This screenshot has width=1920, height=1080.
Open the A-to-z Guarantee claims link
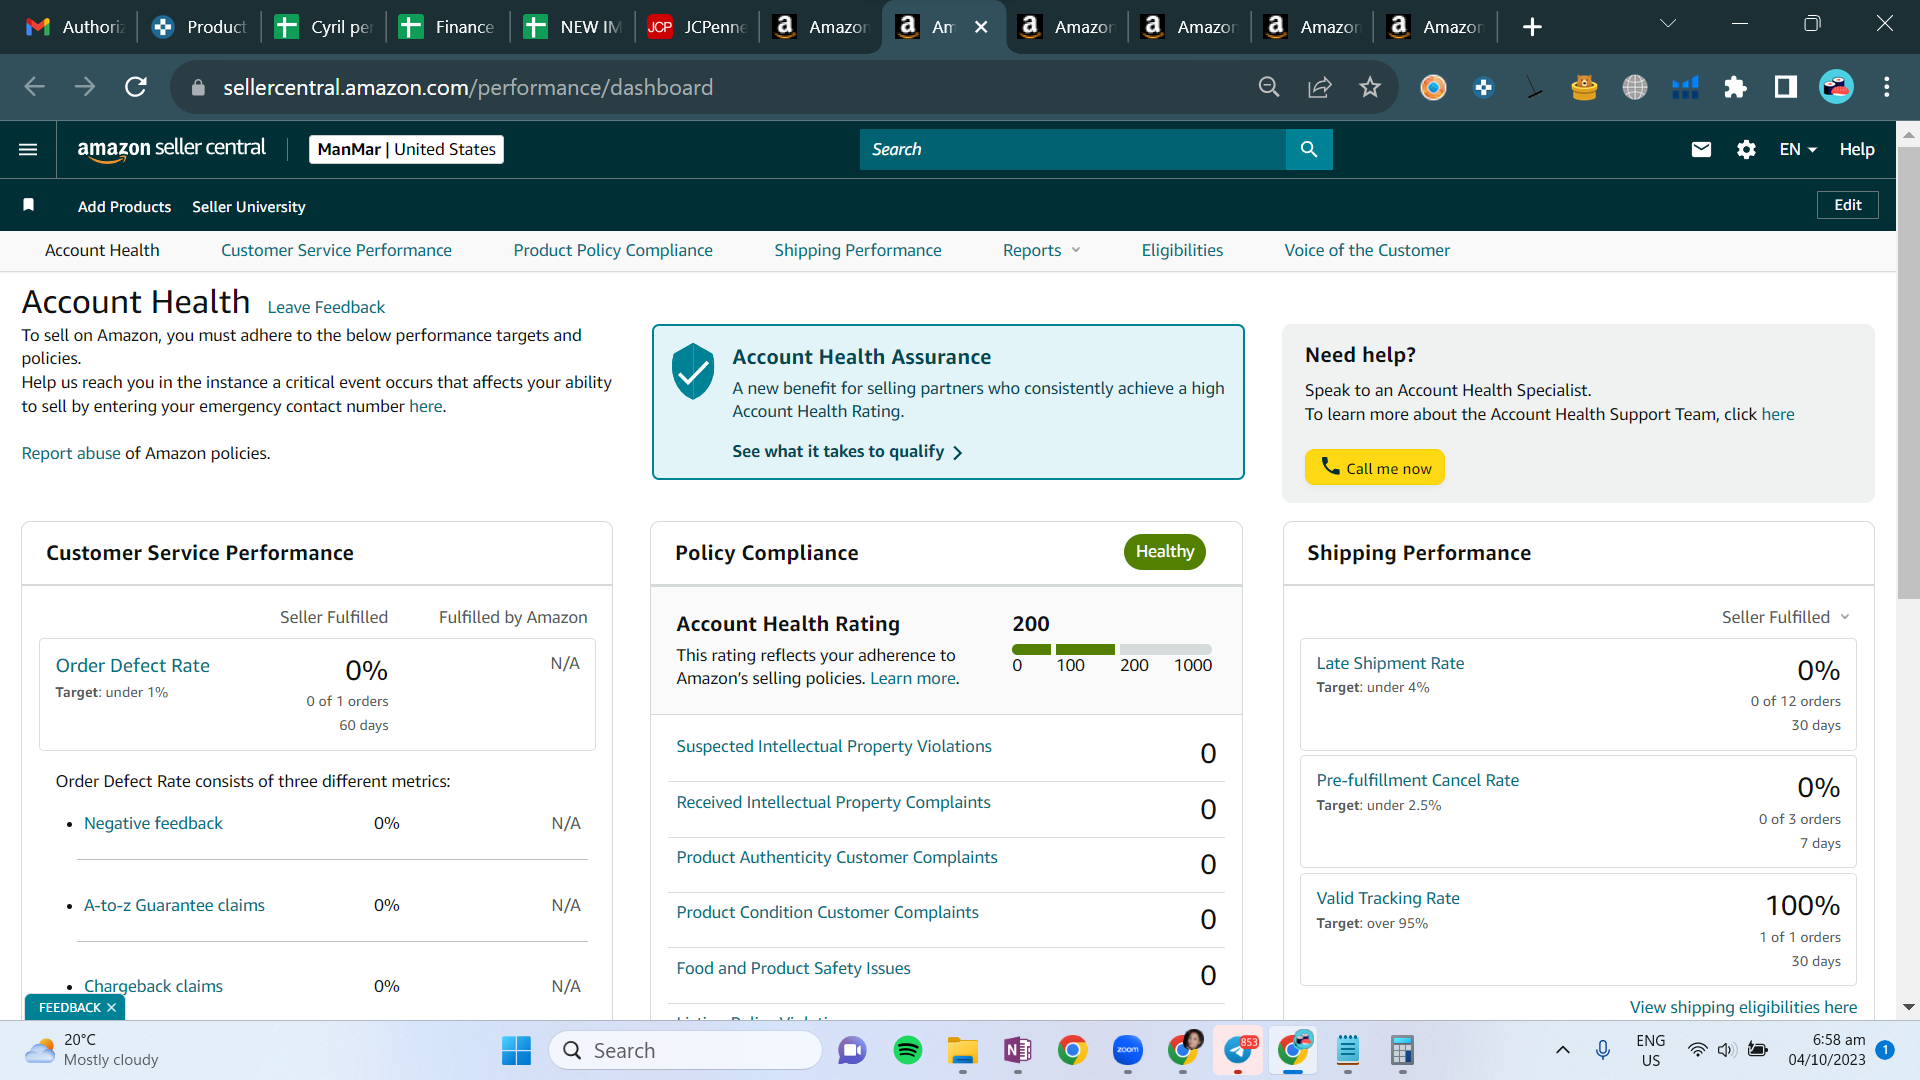click(x=174, y=906)
